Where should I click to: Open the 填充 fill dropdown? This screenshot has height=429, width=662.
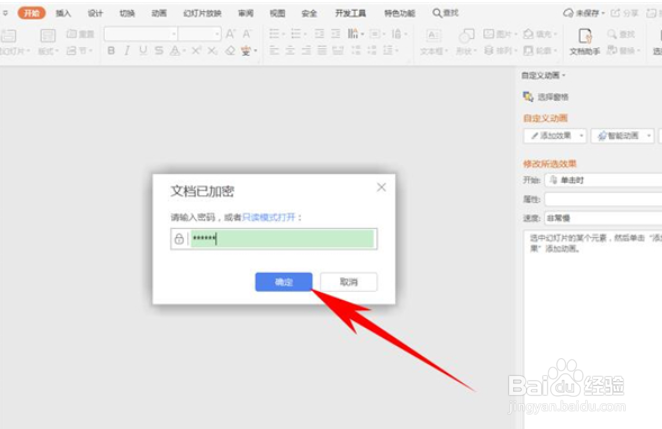(540, 34)
